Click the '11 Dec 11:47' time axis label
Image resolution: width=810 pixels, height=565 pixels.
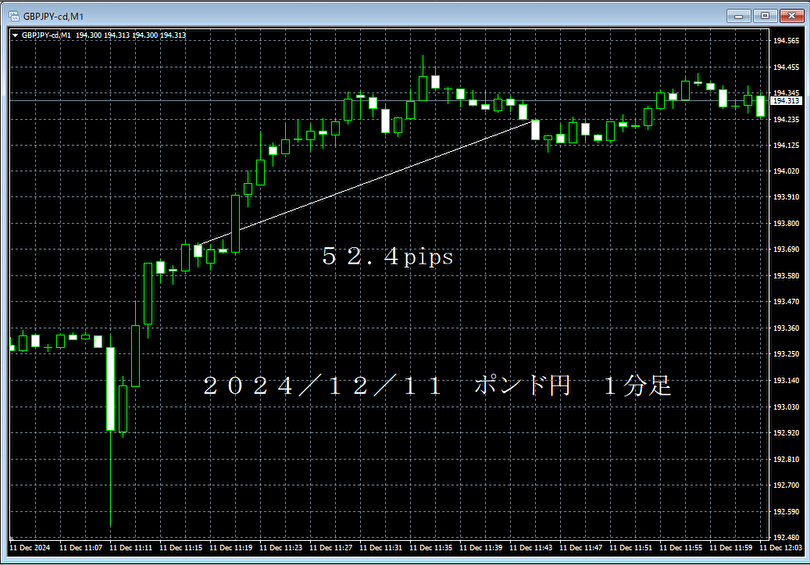point(581,547)
